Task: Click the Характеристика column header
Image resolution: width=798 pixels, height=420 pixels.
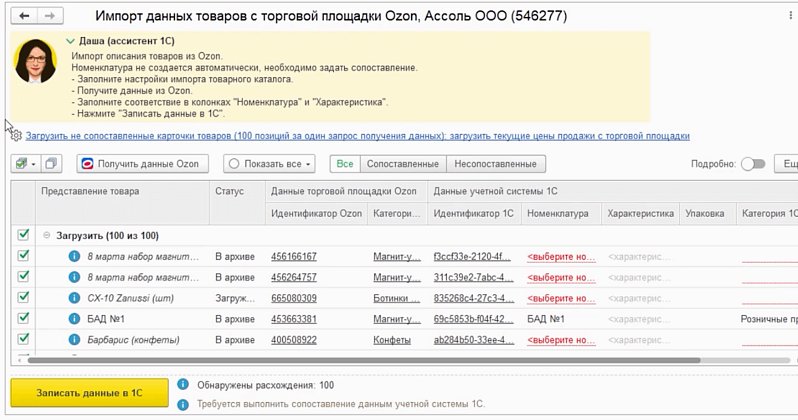Action: [x=640, y=213]
